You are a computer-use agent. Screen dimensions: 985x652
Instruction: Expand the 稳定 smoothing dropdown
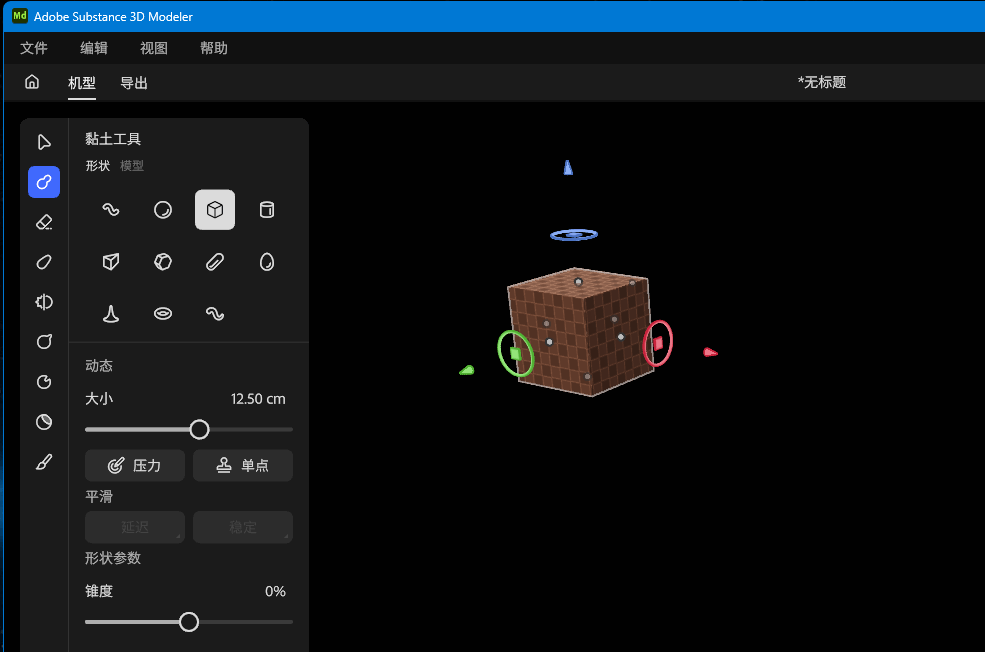[243, 527]
